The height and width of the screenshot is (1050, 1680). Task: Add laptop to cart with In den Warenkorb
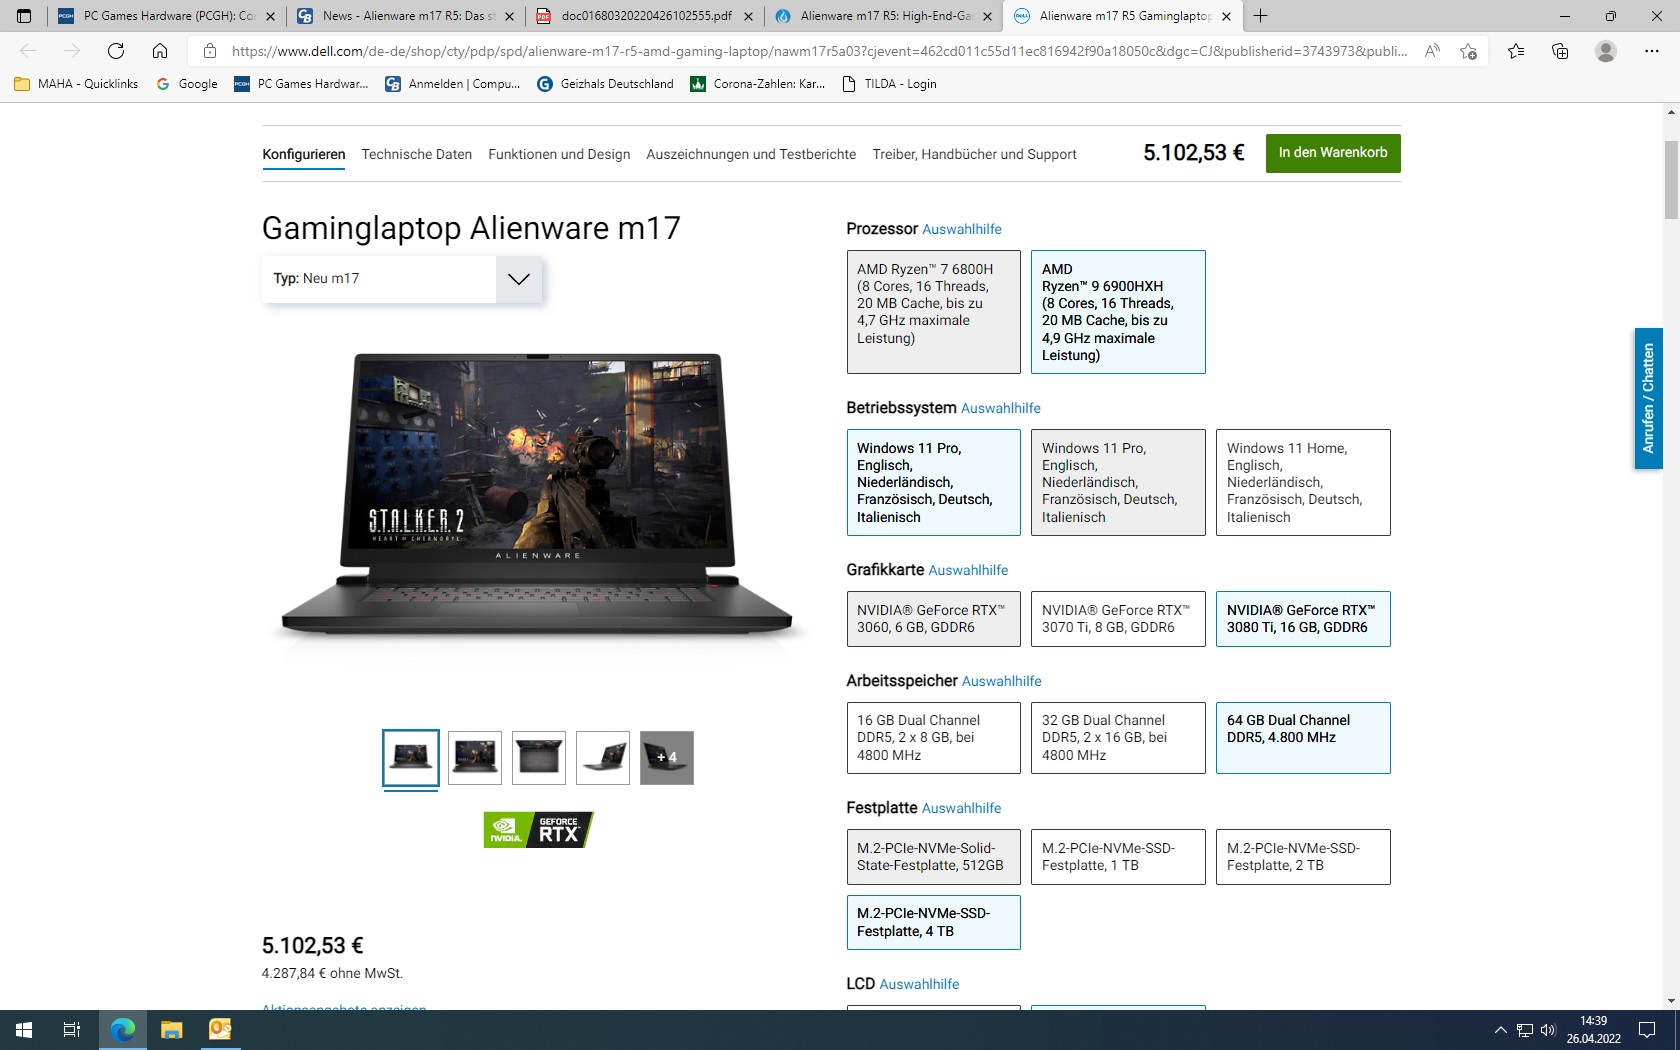(x=1333, y=153)
